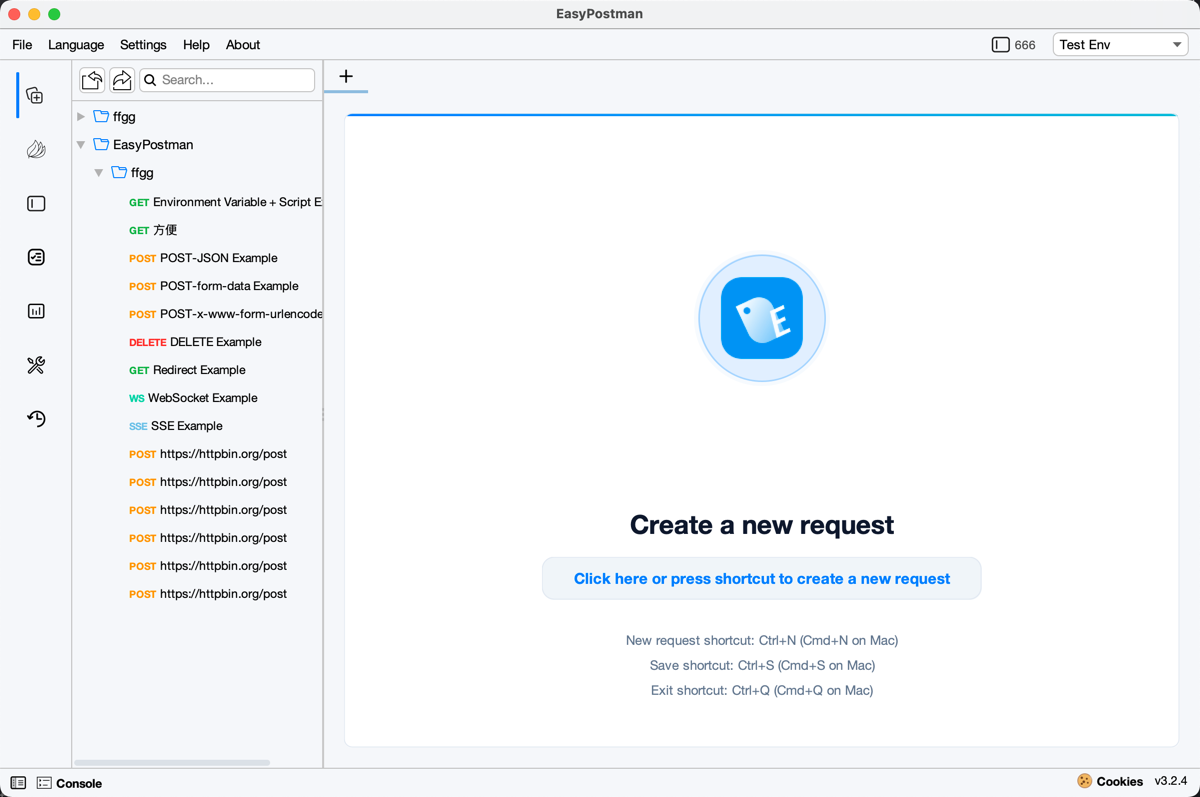The width and height of the screenshot is (1200, 797).
Task: Open the History clock sidebar icon
Action: pyautogui.click(x=36, y=419)
